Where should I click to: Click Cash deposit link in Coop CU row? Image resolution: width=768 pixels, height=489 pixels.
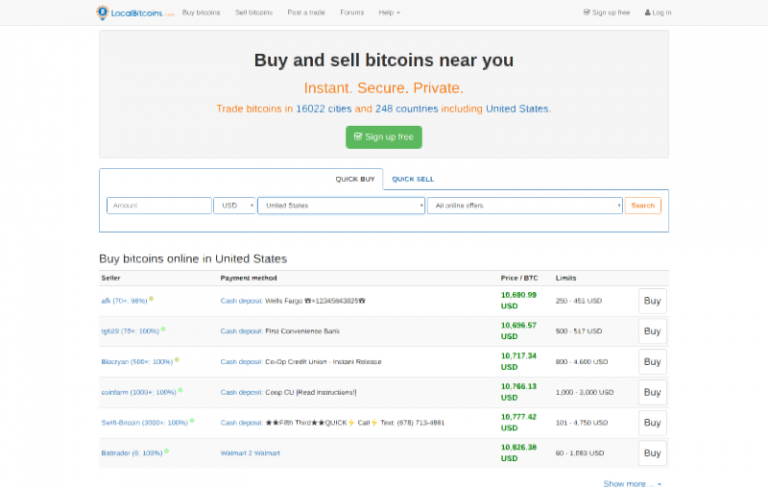point(241,392)
